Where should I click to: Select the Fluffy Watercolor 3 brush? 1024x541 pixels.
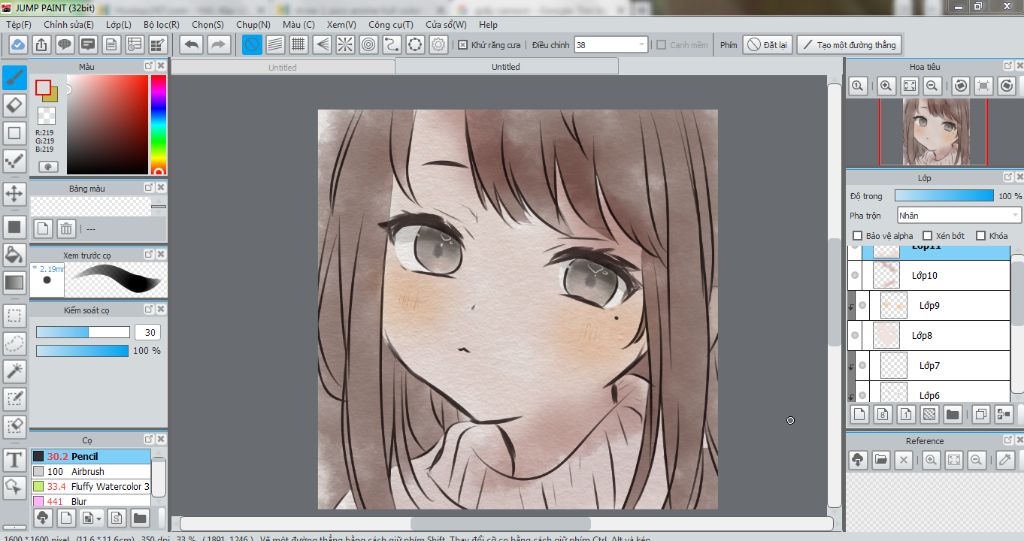[91, 487]
